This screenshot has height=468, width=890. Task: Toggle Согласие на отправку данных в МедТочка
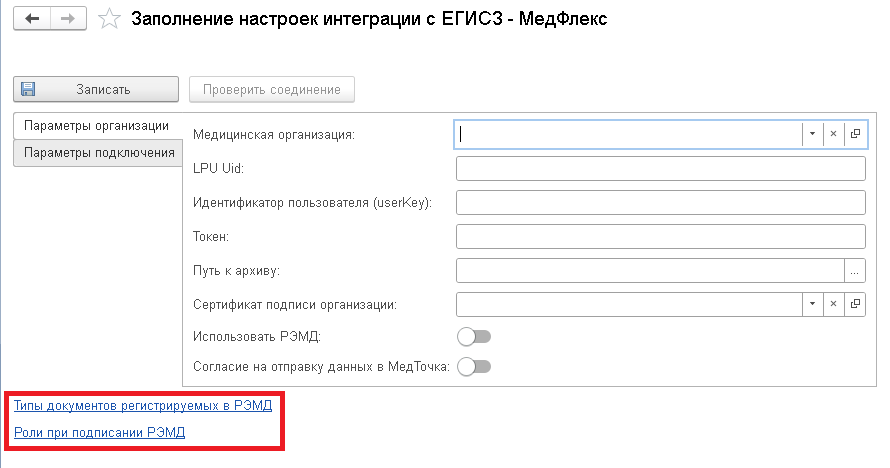pos(474,367)
